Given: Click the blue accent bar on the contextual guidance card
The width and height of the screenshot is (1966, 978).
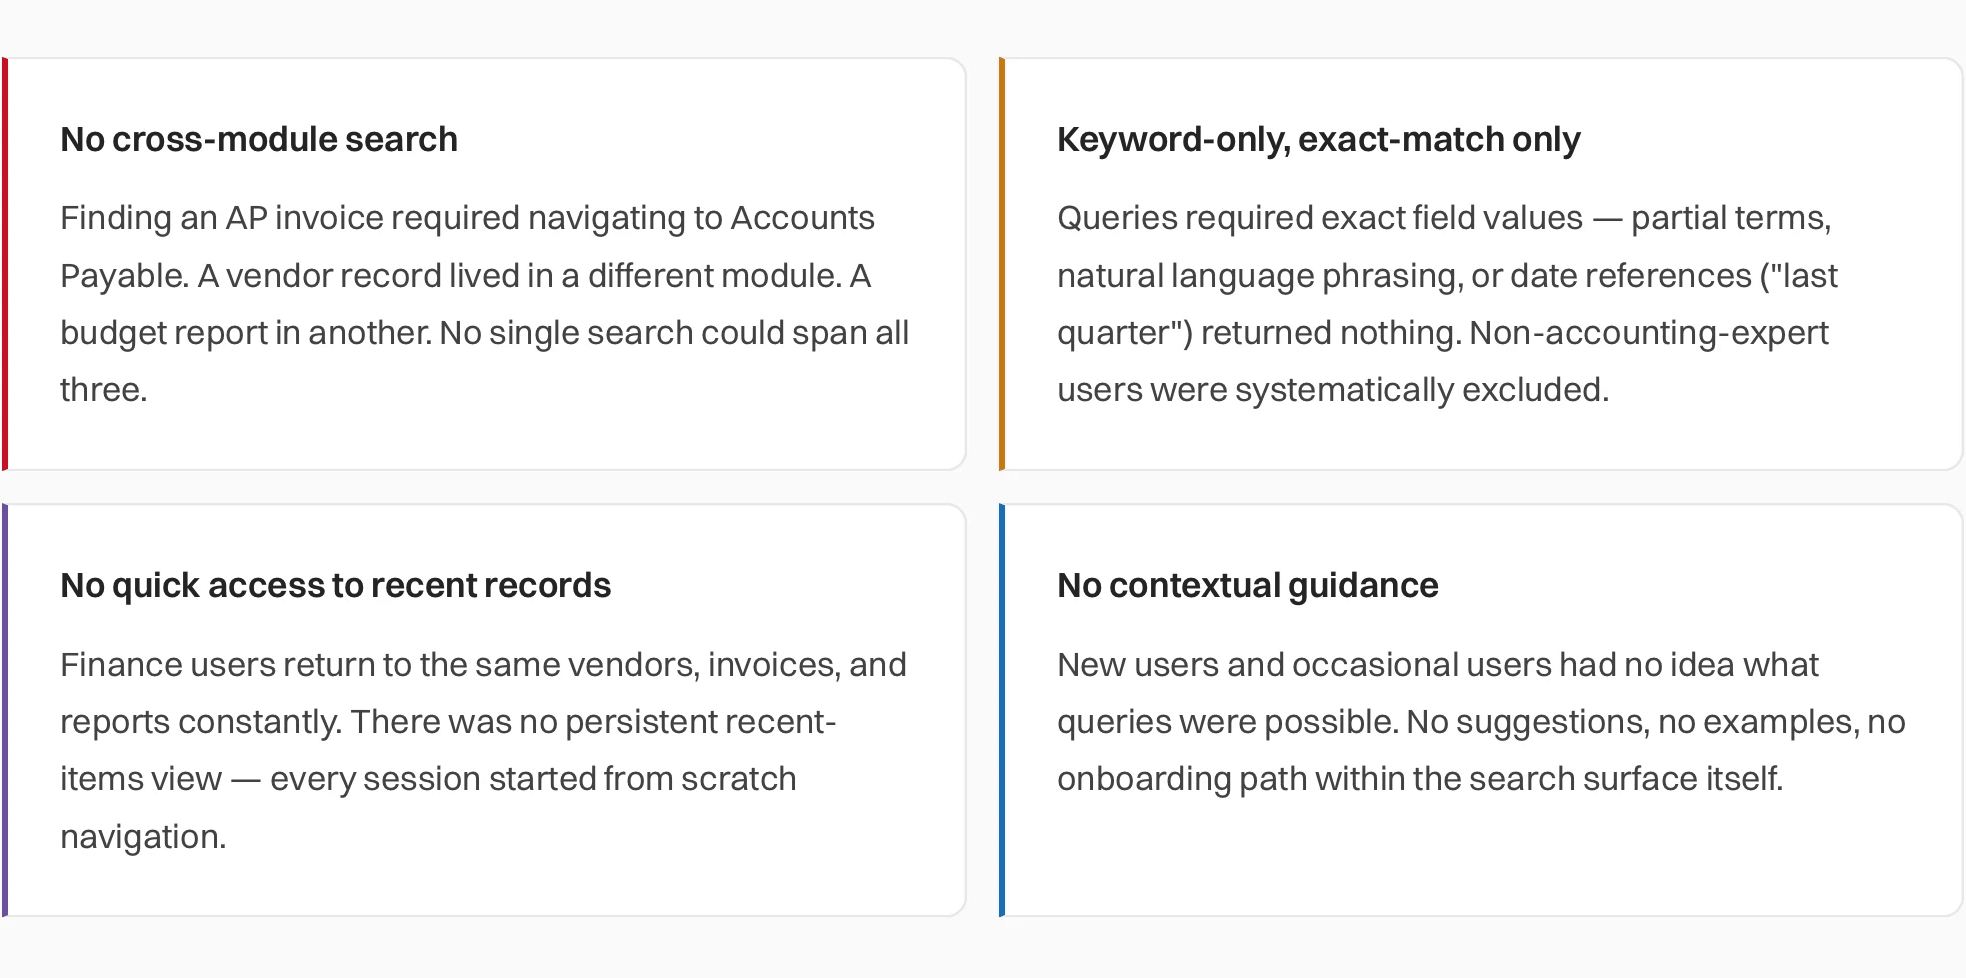Looking at the screenshot, I should [x=1002, y=710].
